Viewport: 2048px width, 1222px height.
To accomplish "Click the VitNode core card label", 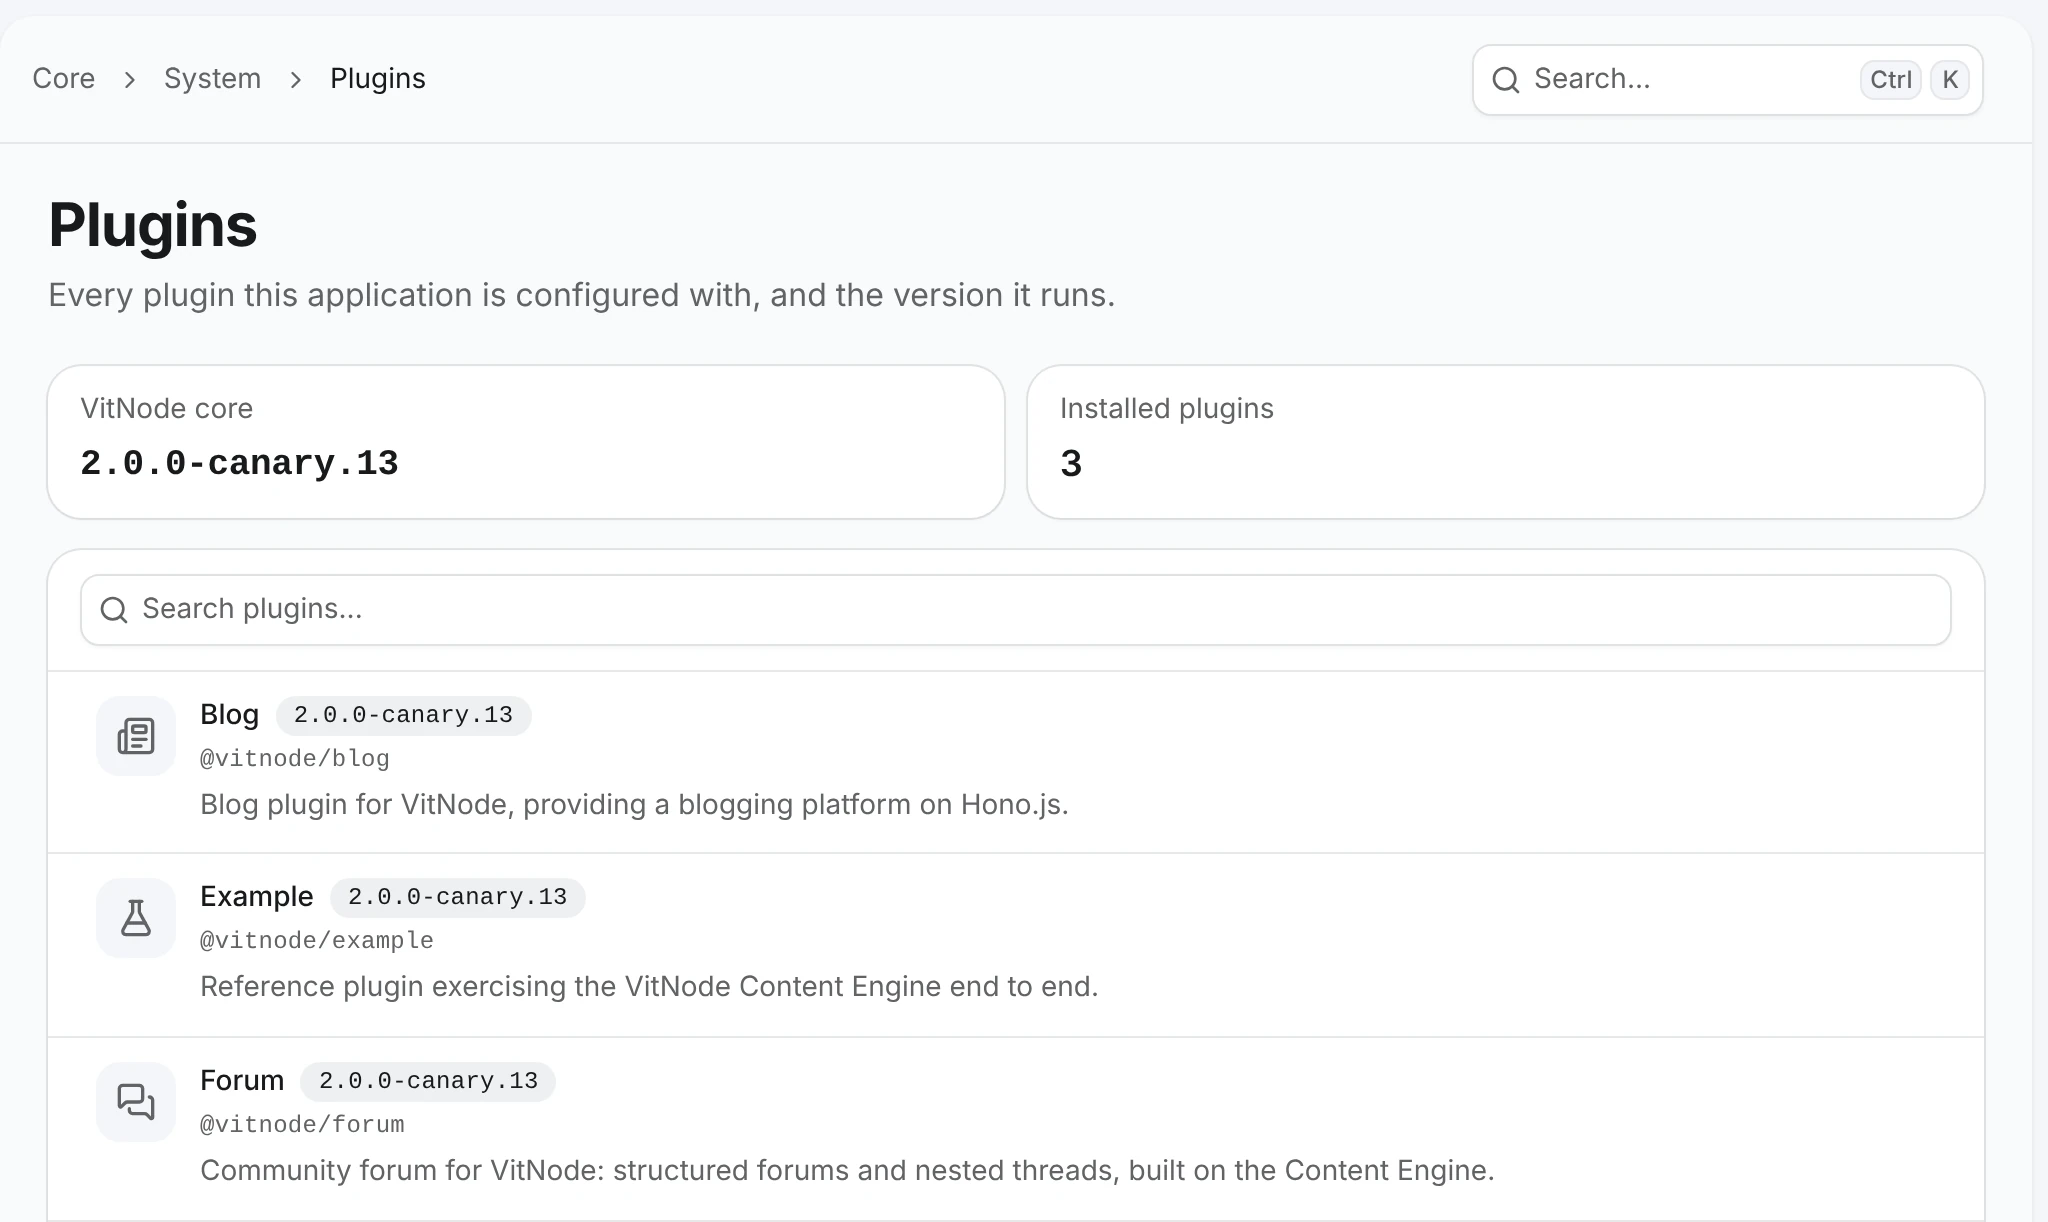I will click(166, 409).
